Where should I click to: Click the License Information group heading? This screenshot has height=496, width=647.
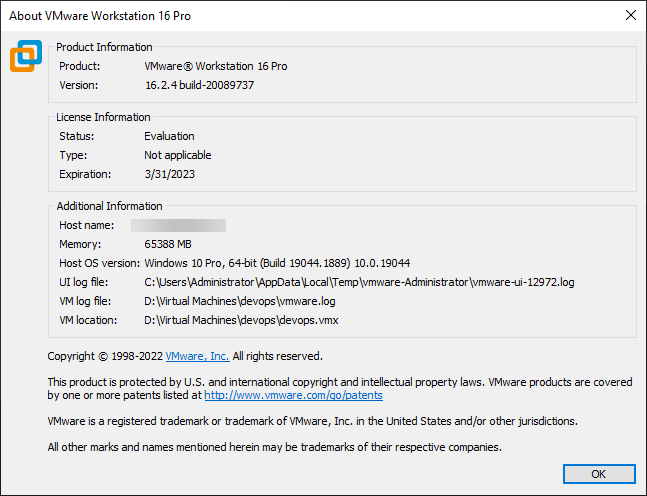[x=103, y=117]
